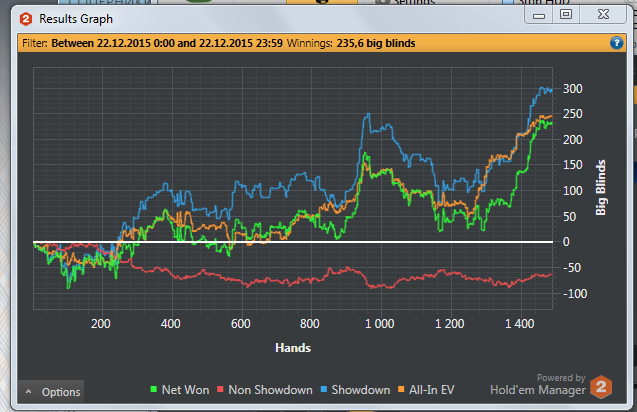Screen dimensions: 637x412
Task: Click the filter date range text
Action: click(167, 43)
